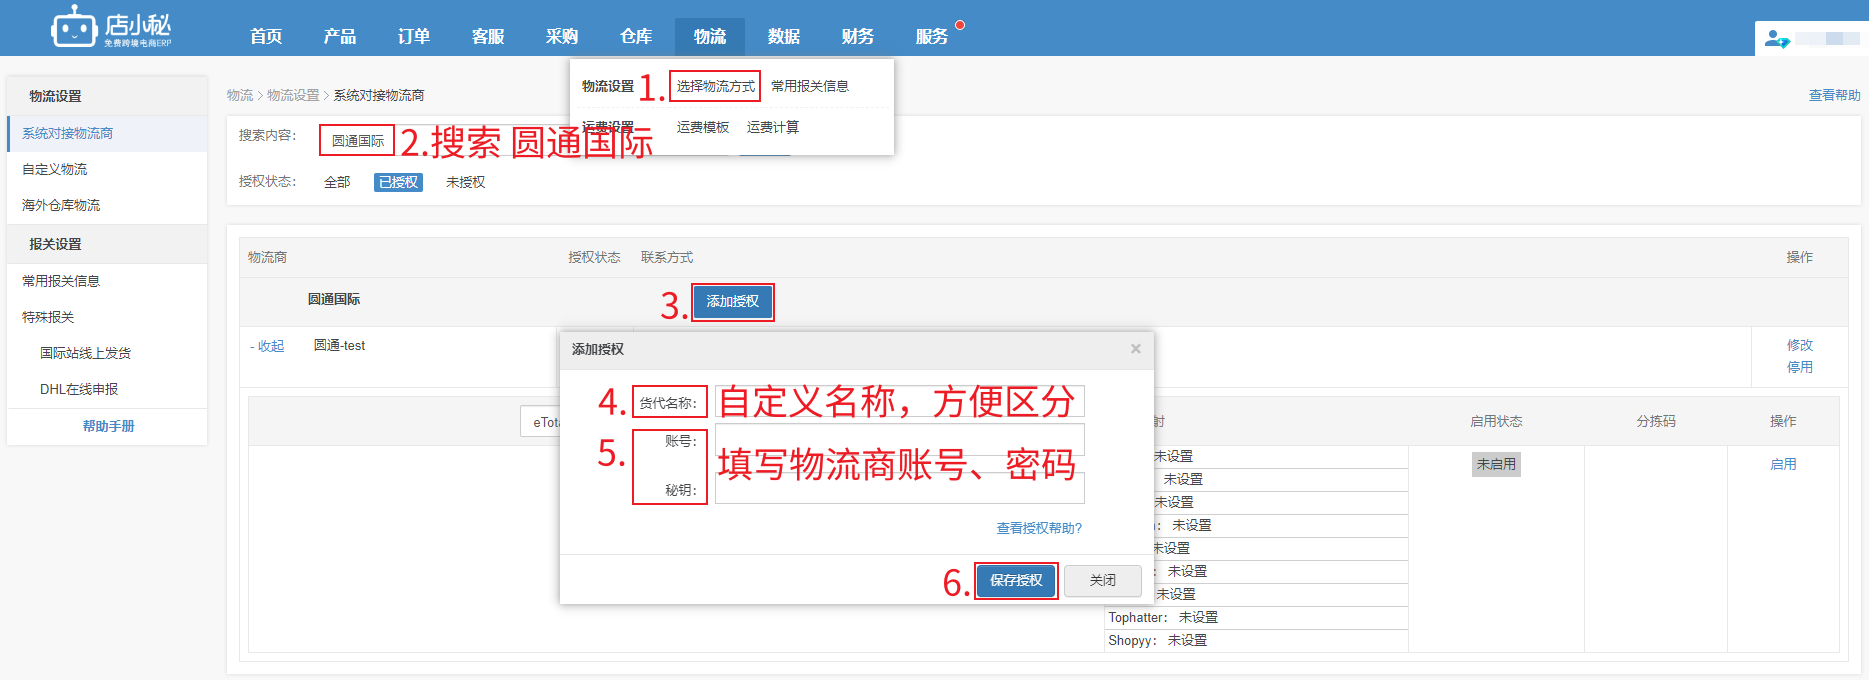Focus the 秘钥 input field
The image size is (1869, 680).
(899, 488)
